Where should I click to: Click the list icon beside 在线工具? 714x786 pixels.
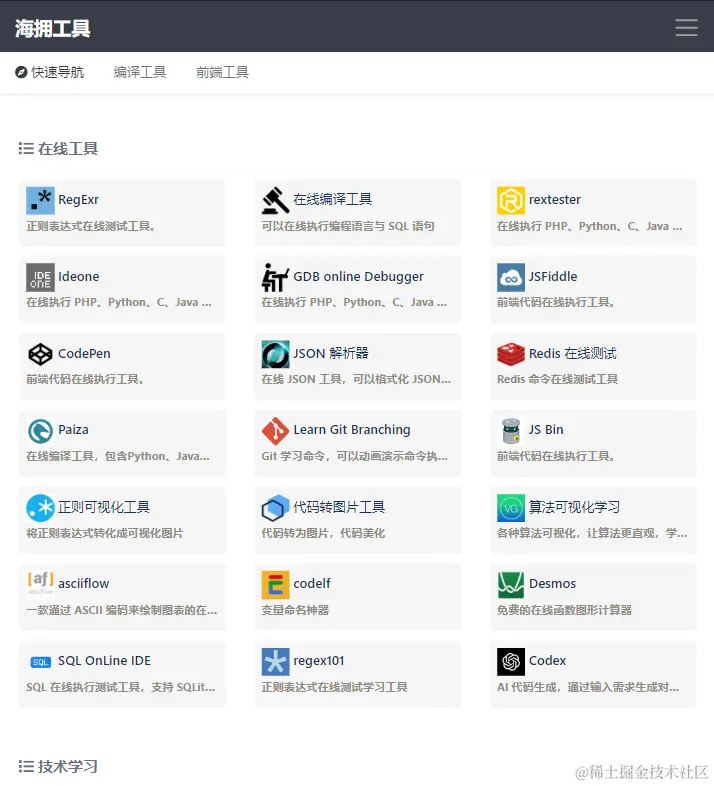click(x=26, y=149)
